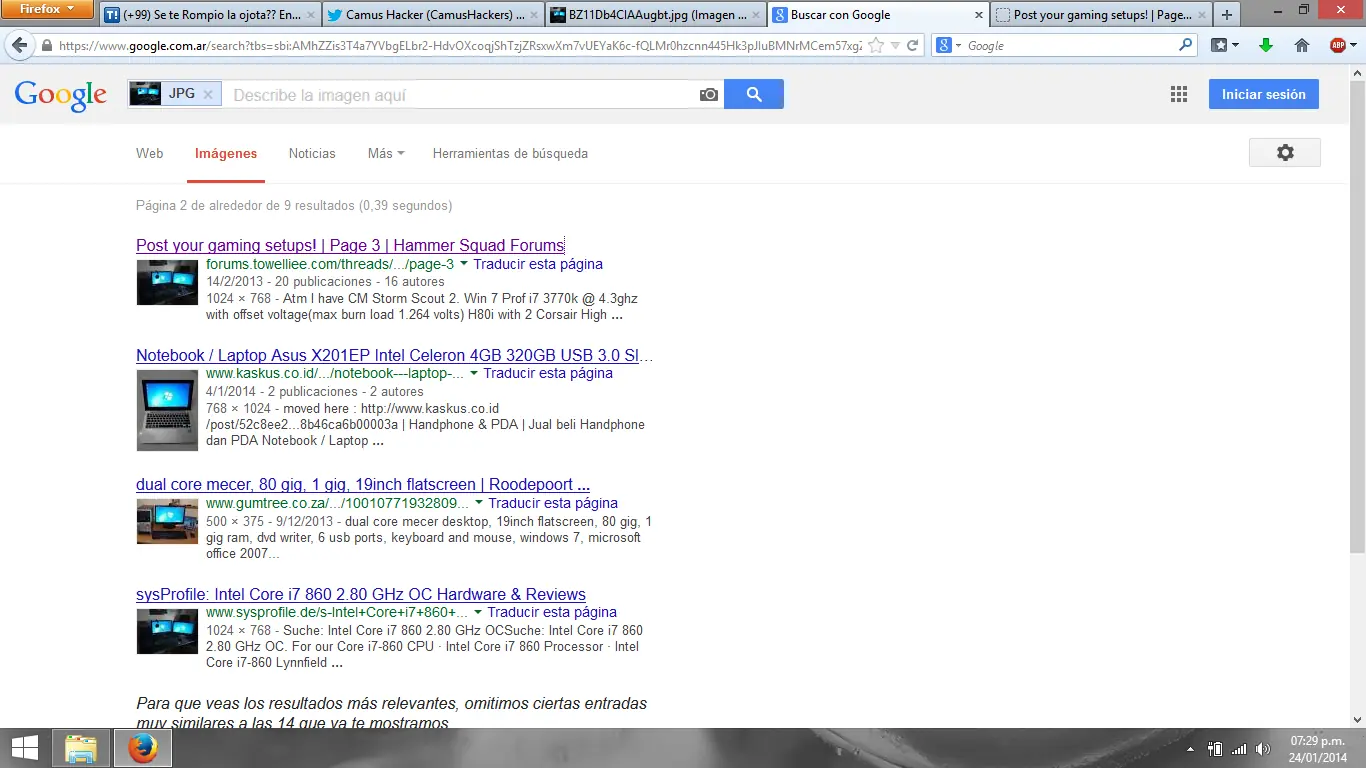Click the 'Iniciar sesión' button
1366x768 pixels.
point(1264,94)
